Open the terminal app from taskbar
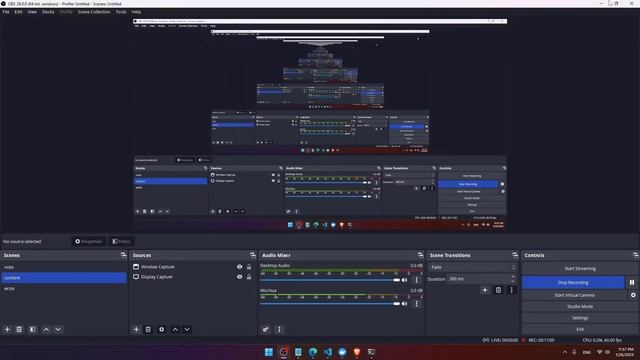 (371, 352)
